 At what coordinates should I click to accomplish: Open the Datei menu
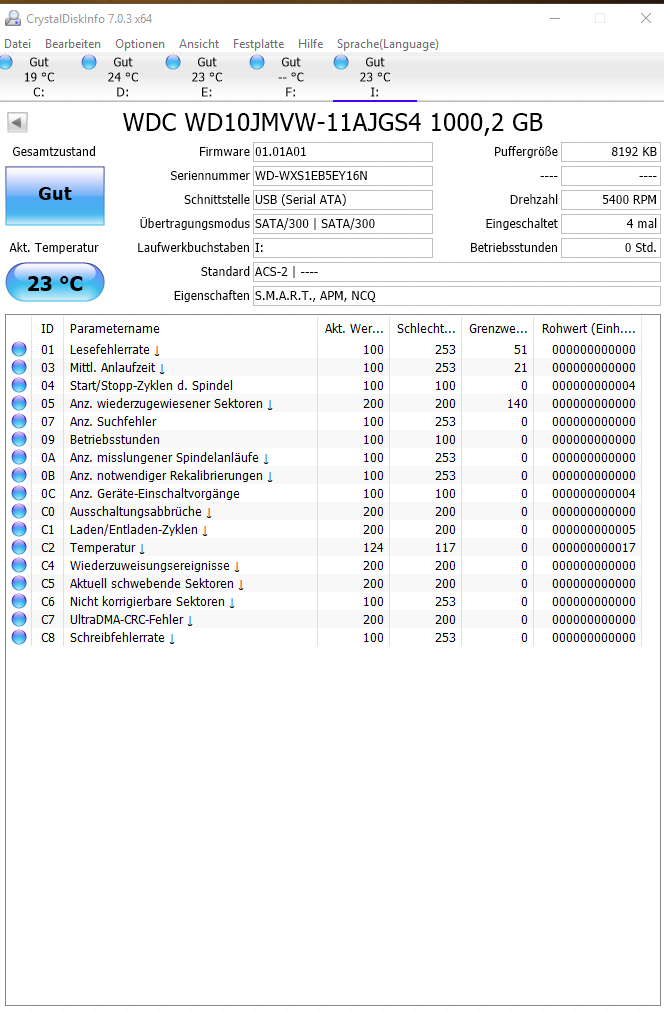17,44
